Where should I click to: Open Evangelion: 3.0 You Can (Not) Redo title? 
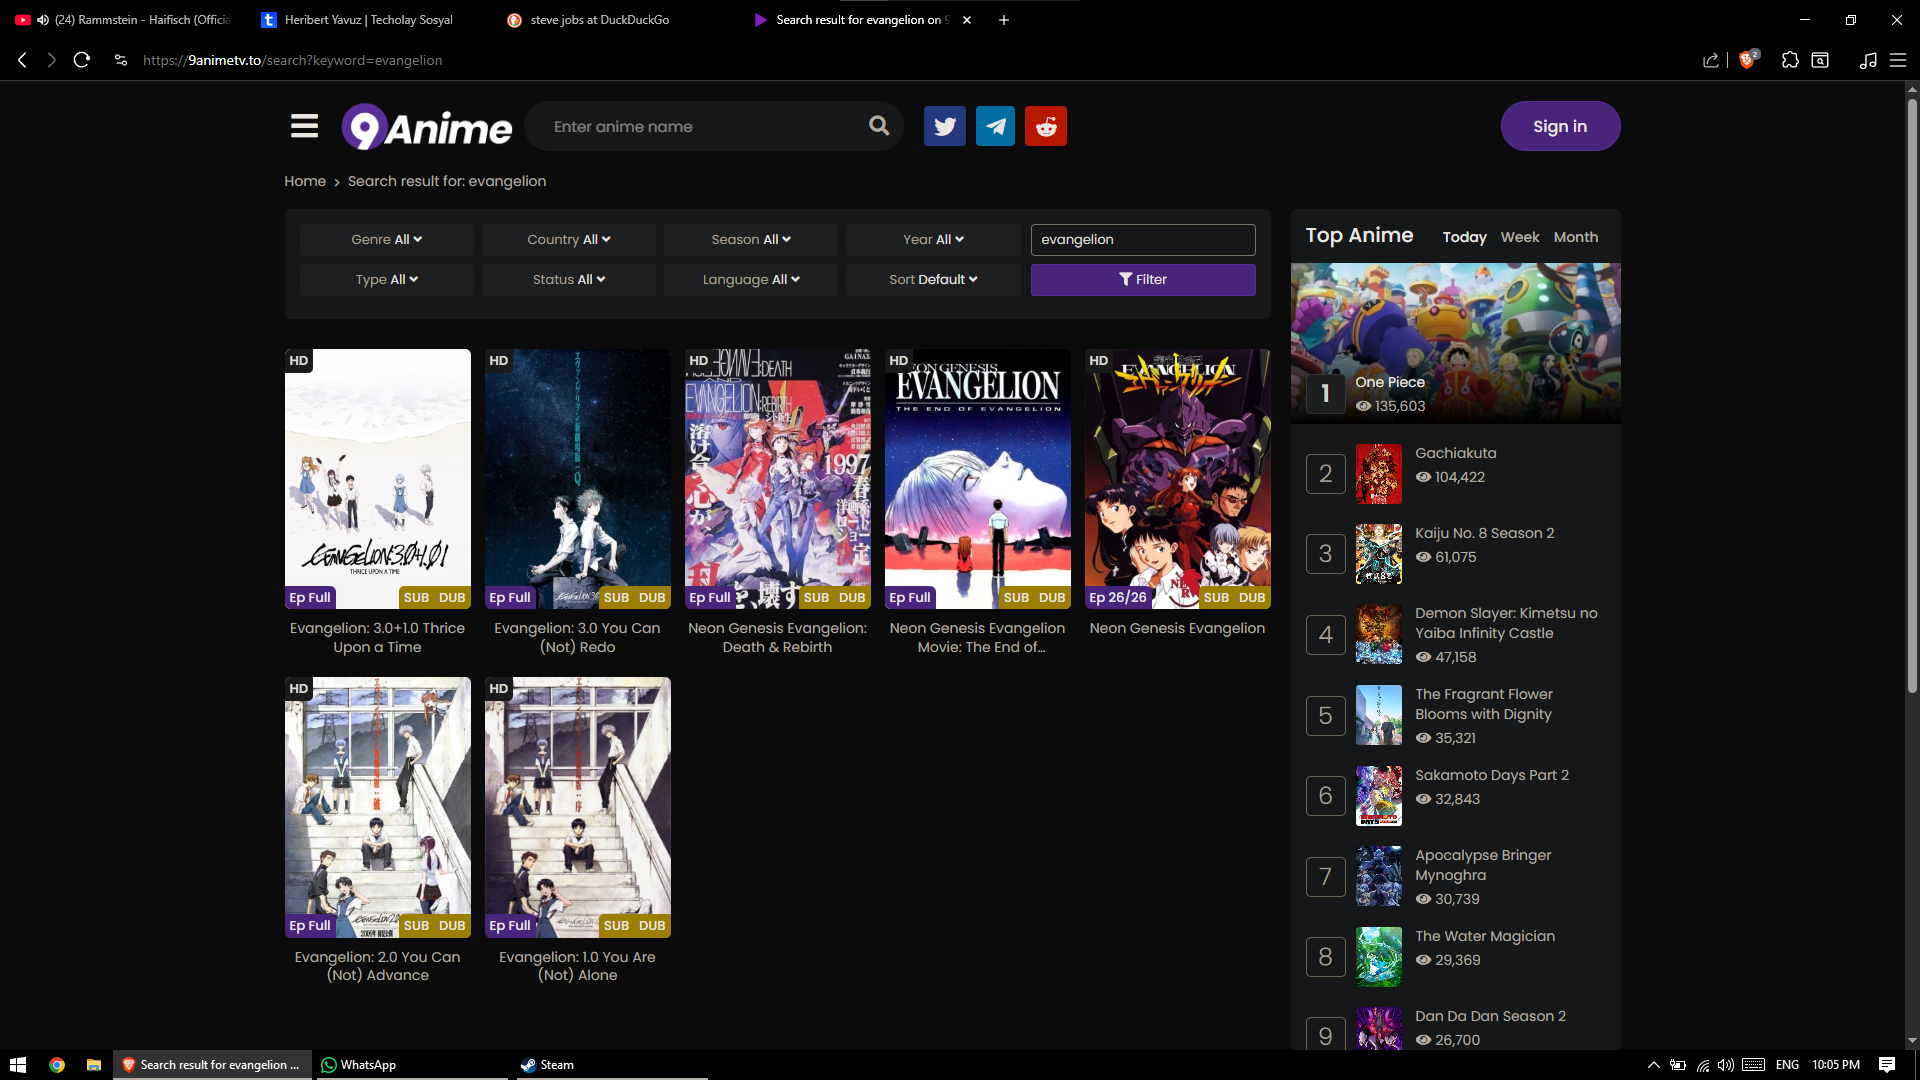(578, 638)
